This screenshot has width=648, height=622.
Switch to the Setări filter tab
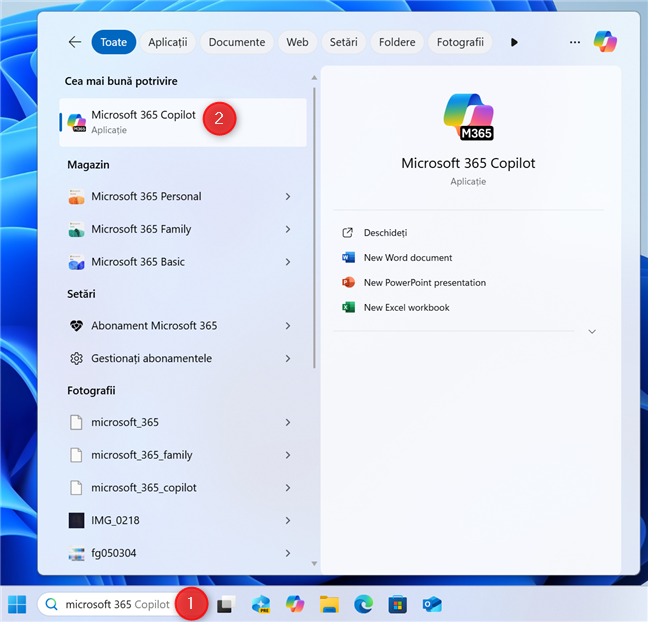(343, 42)
